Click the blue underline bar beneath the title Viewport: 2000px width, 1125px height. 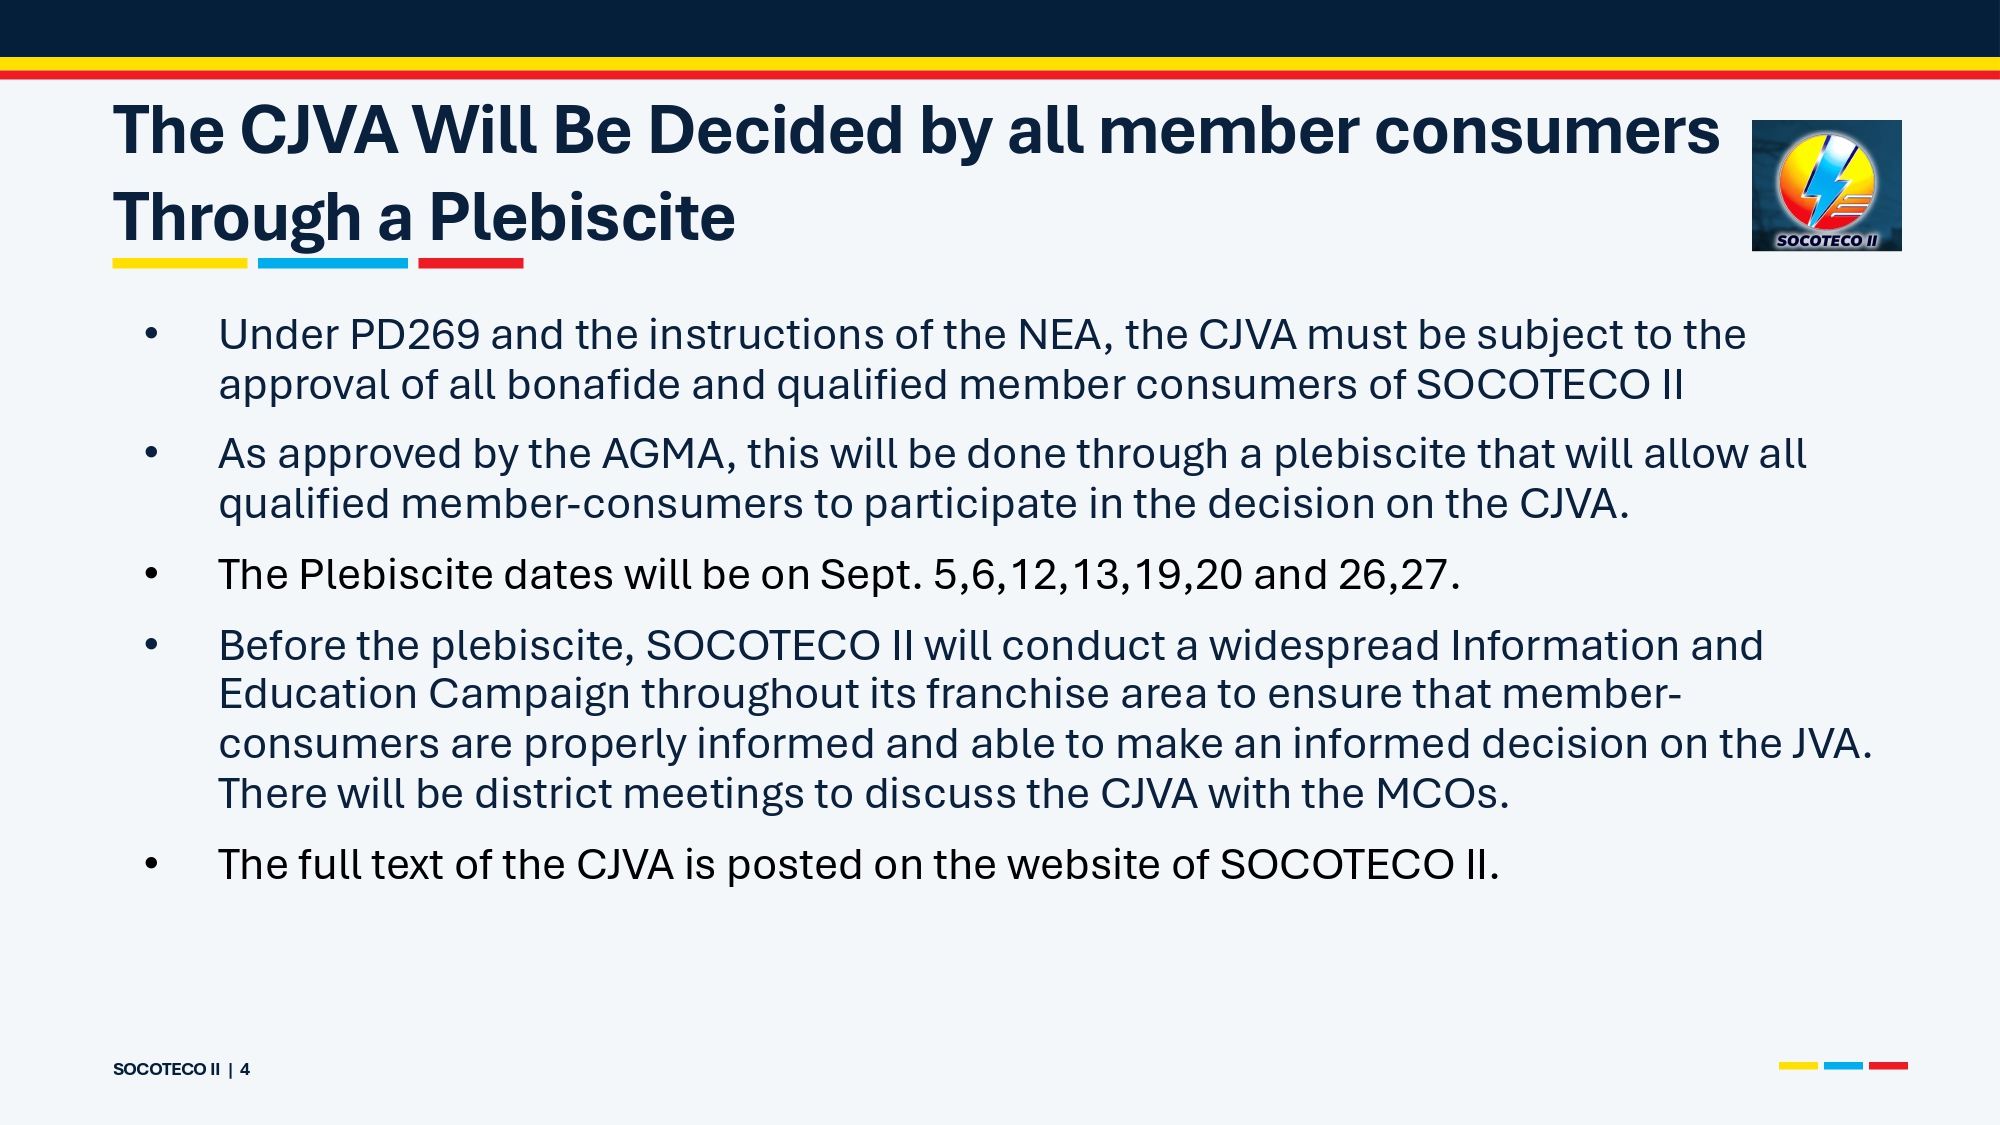(x=333, y=263)
